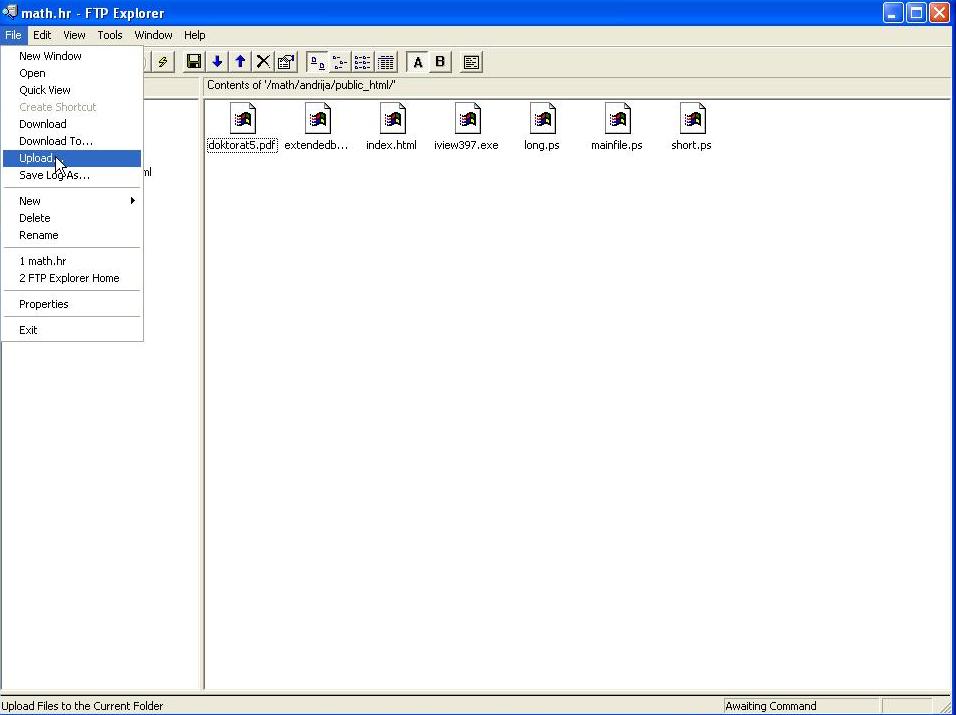Screen dimensions: 956x715
Task: Choose Rename from the File menu
Action: [x=72, y=235]
